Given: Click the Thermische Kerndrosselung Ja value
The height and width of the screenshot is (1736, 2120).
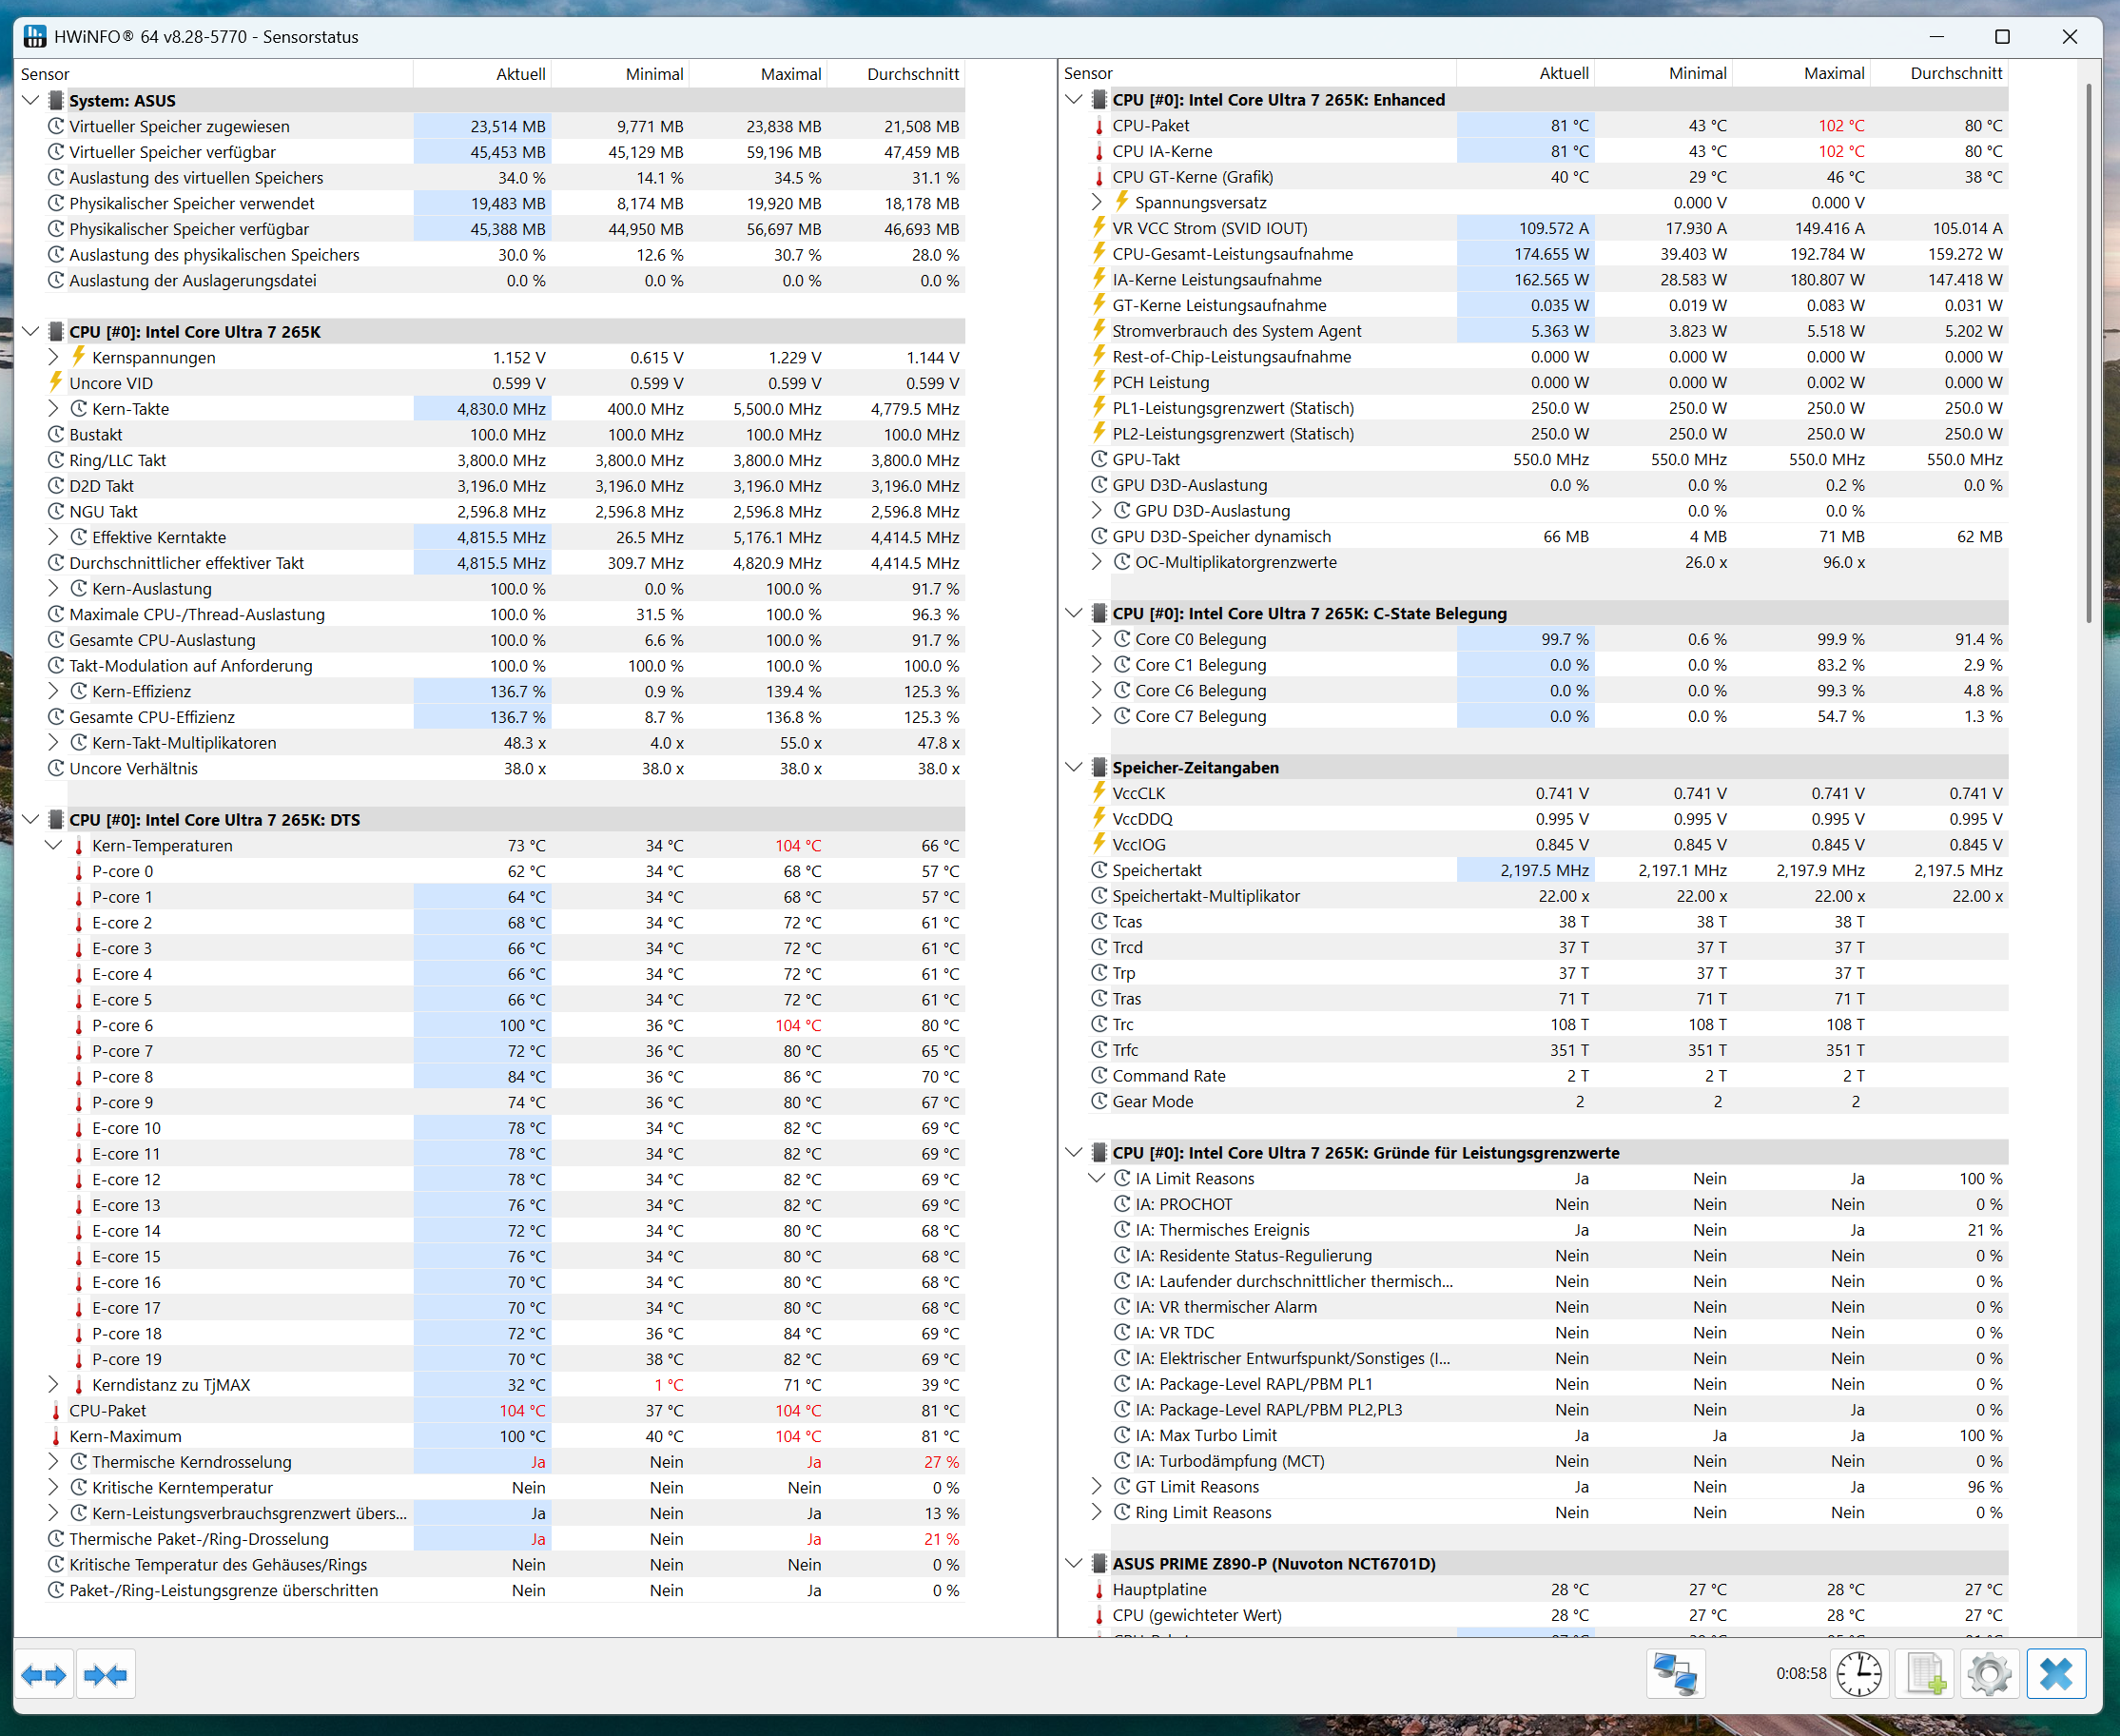Looking at the screenshot, I should pos(538,1461).
